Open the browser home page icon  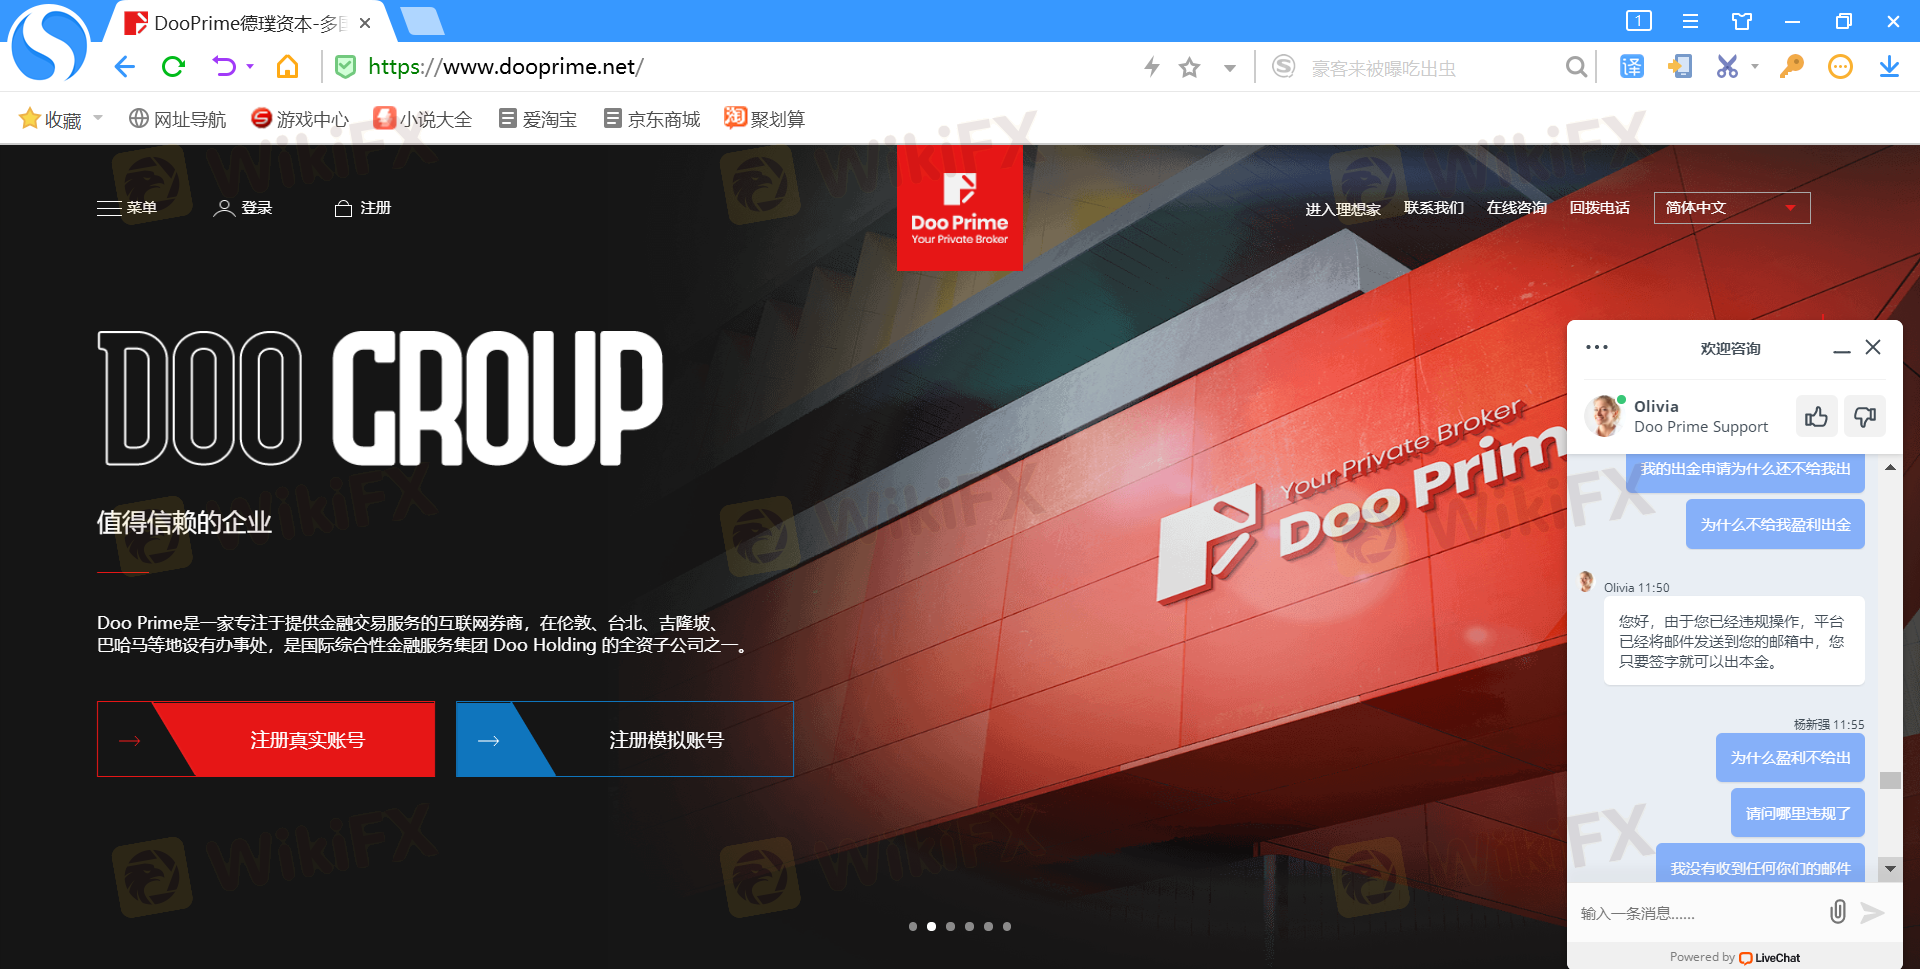pos(288,67)
